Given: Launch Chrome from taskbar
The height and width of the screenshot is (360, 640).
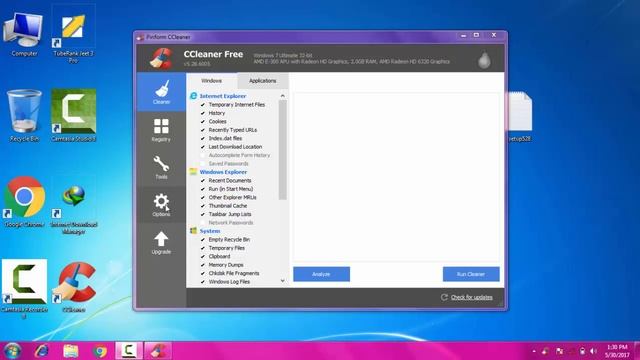Looking at the screenshot, I should (x=100, y=351).
